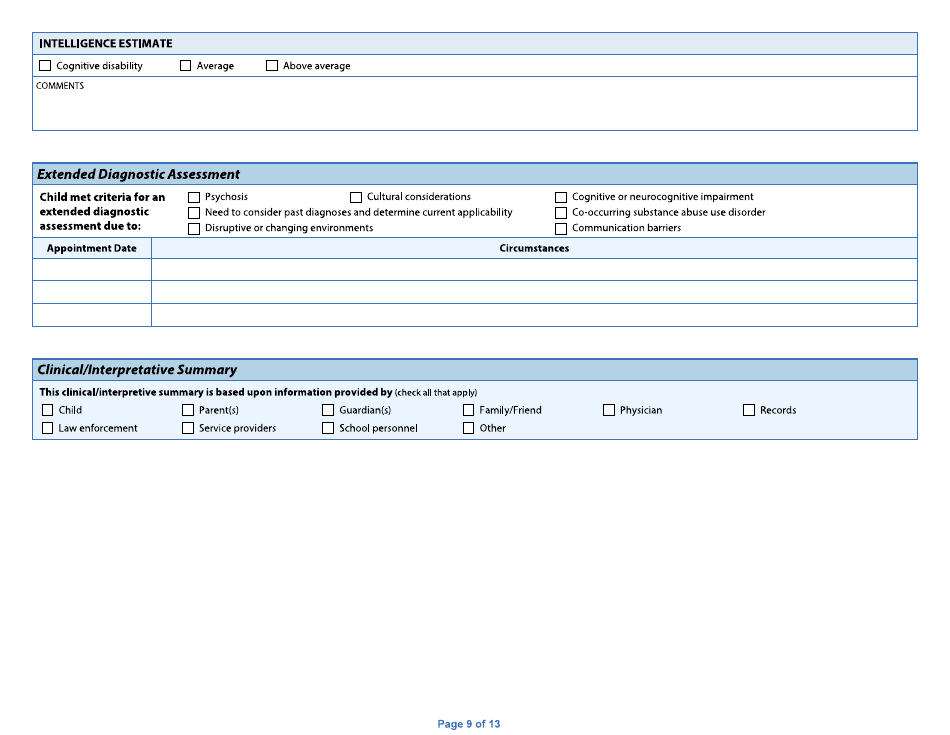950x735 pixels.
Task: Select the Records checkbox
Action: [x=749, y=410]
